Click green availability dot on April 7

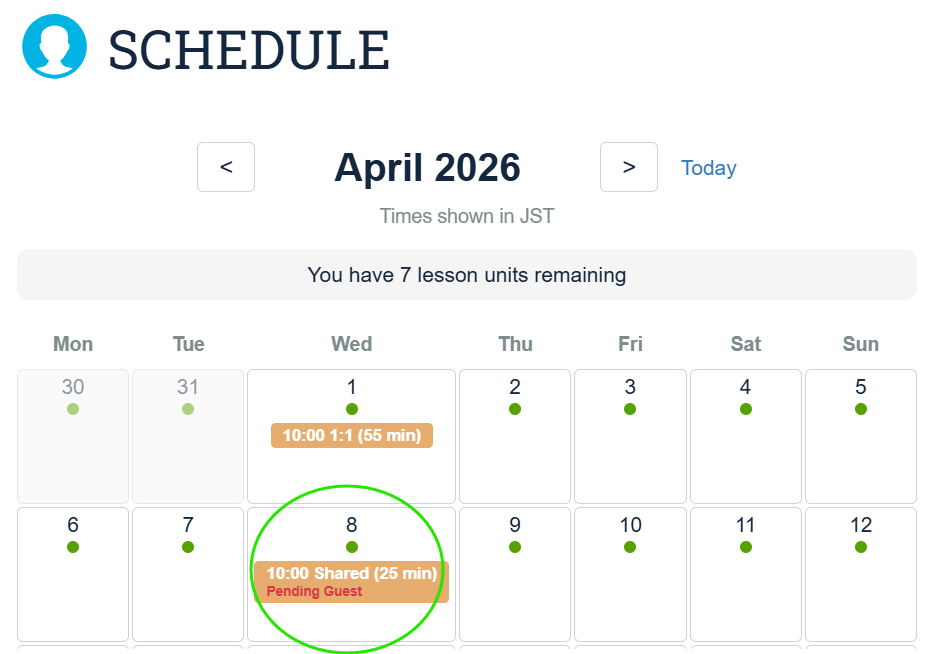(188, 547)
